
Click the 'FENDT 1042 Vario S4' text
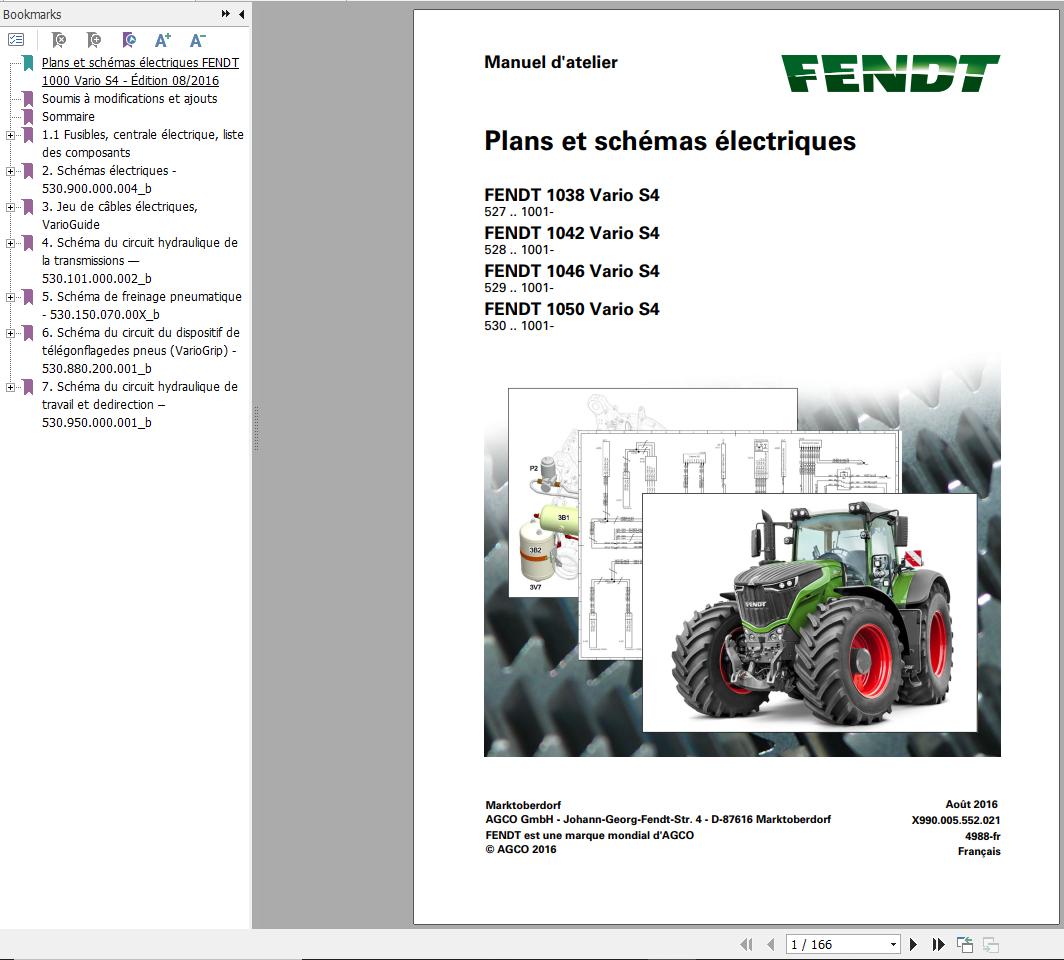coord(571,233)
